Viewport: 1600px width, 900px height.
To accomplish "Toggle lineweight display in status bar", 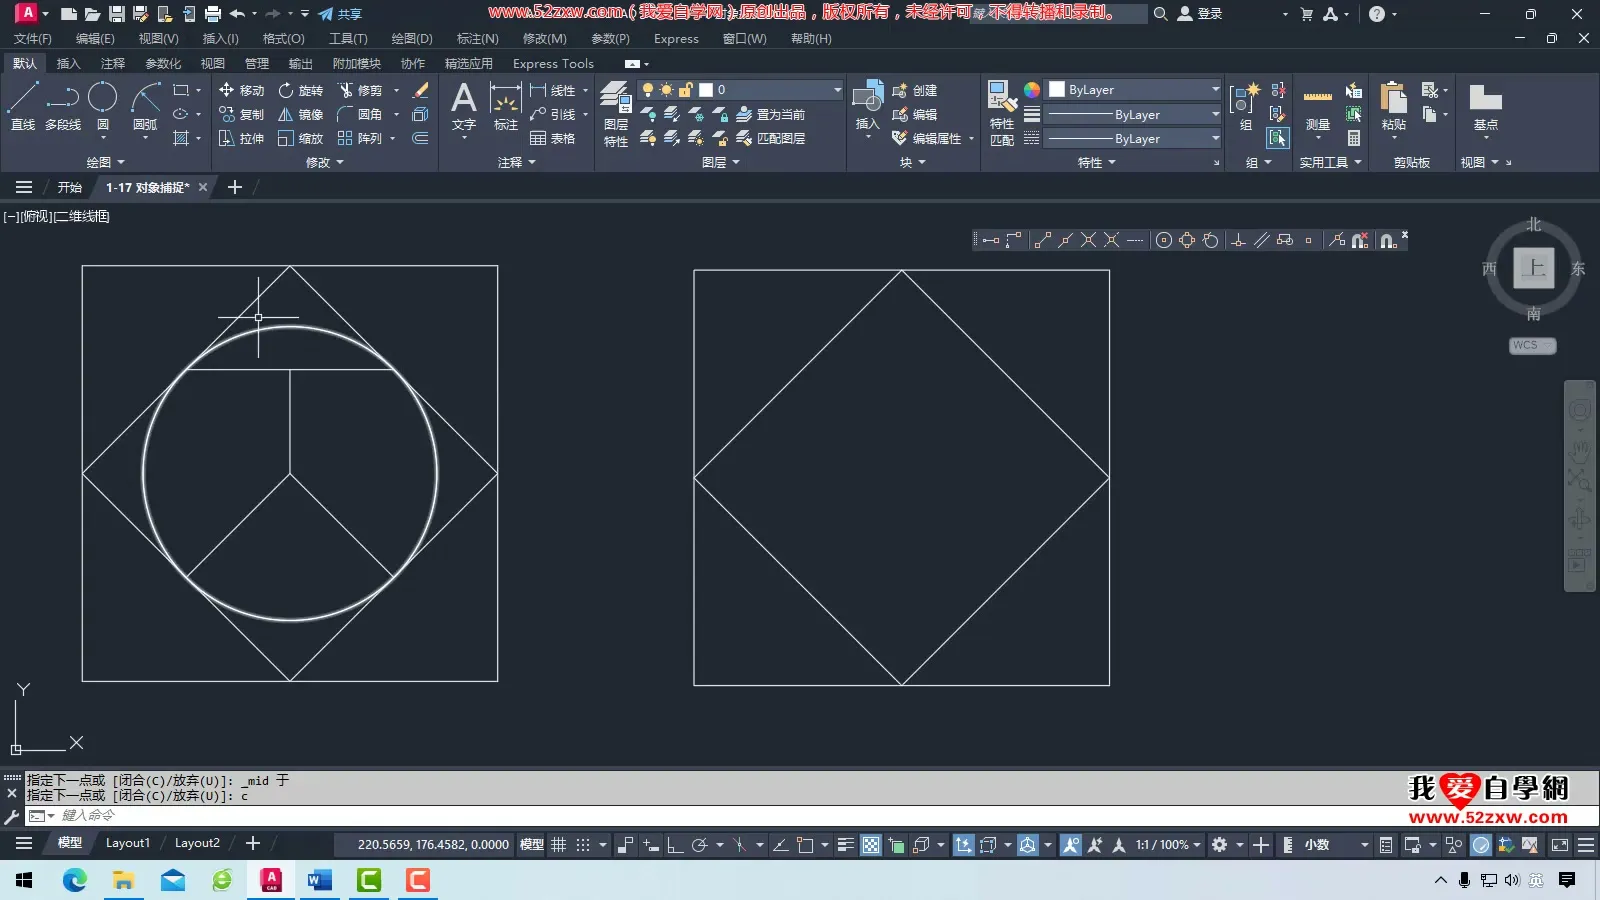I will [845, 845].
